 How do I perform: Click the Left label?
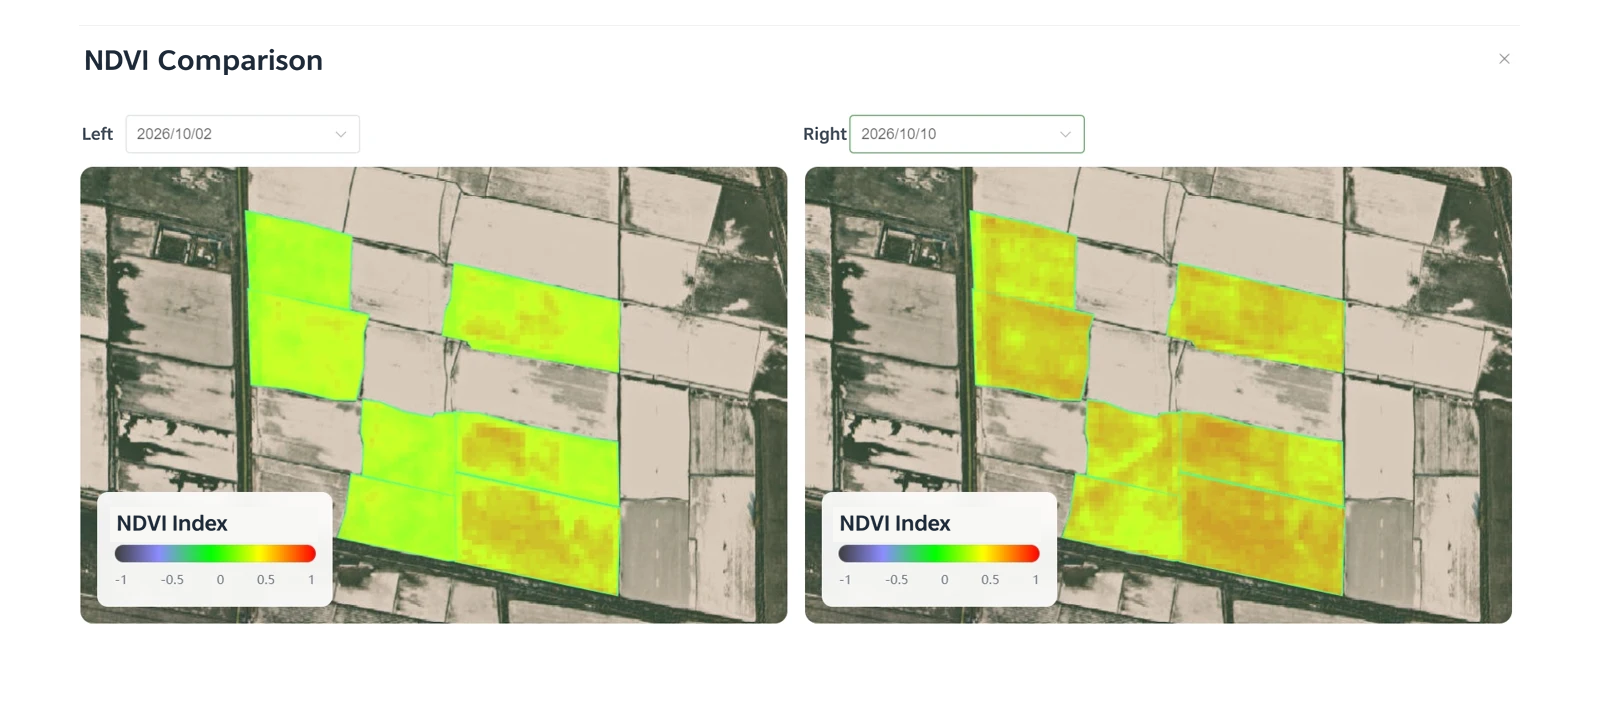[x=97, y=134]
